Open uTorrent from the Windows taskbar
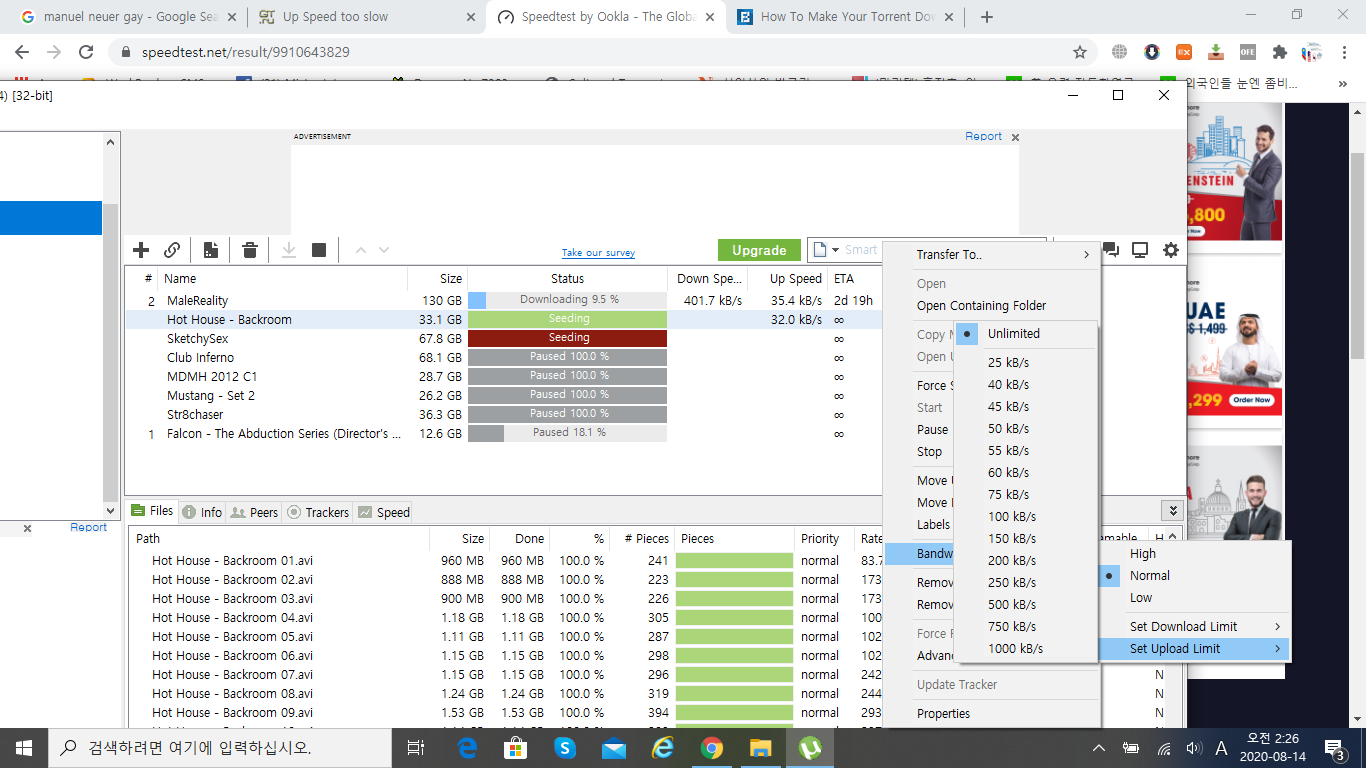This screenshot has height=768, width=1366. [808, 747]
